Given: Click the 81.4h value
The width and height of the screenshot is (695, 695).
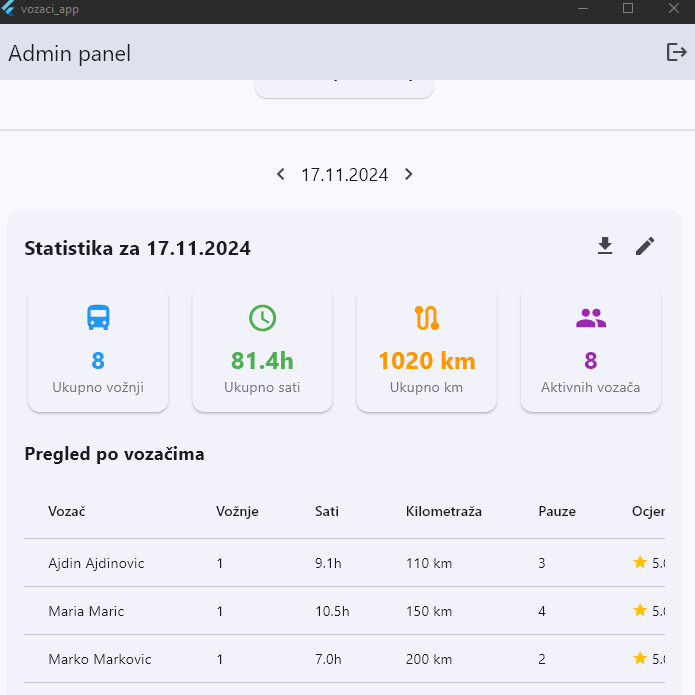Looking at the screenshot, I should [x=262, y=360].
